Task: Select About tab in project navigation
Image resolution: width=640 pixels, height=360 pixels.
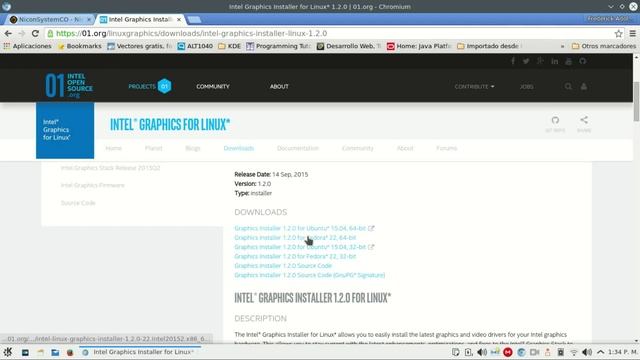Action: tap(405, 148)
